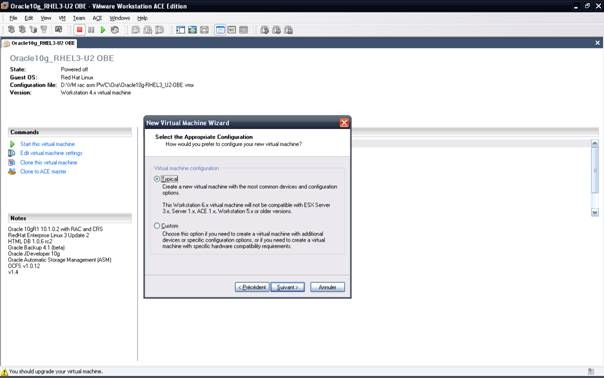Click the yellow warning icon in status bar

pyautogui.click(x=4, y=372)
